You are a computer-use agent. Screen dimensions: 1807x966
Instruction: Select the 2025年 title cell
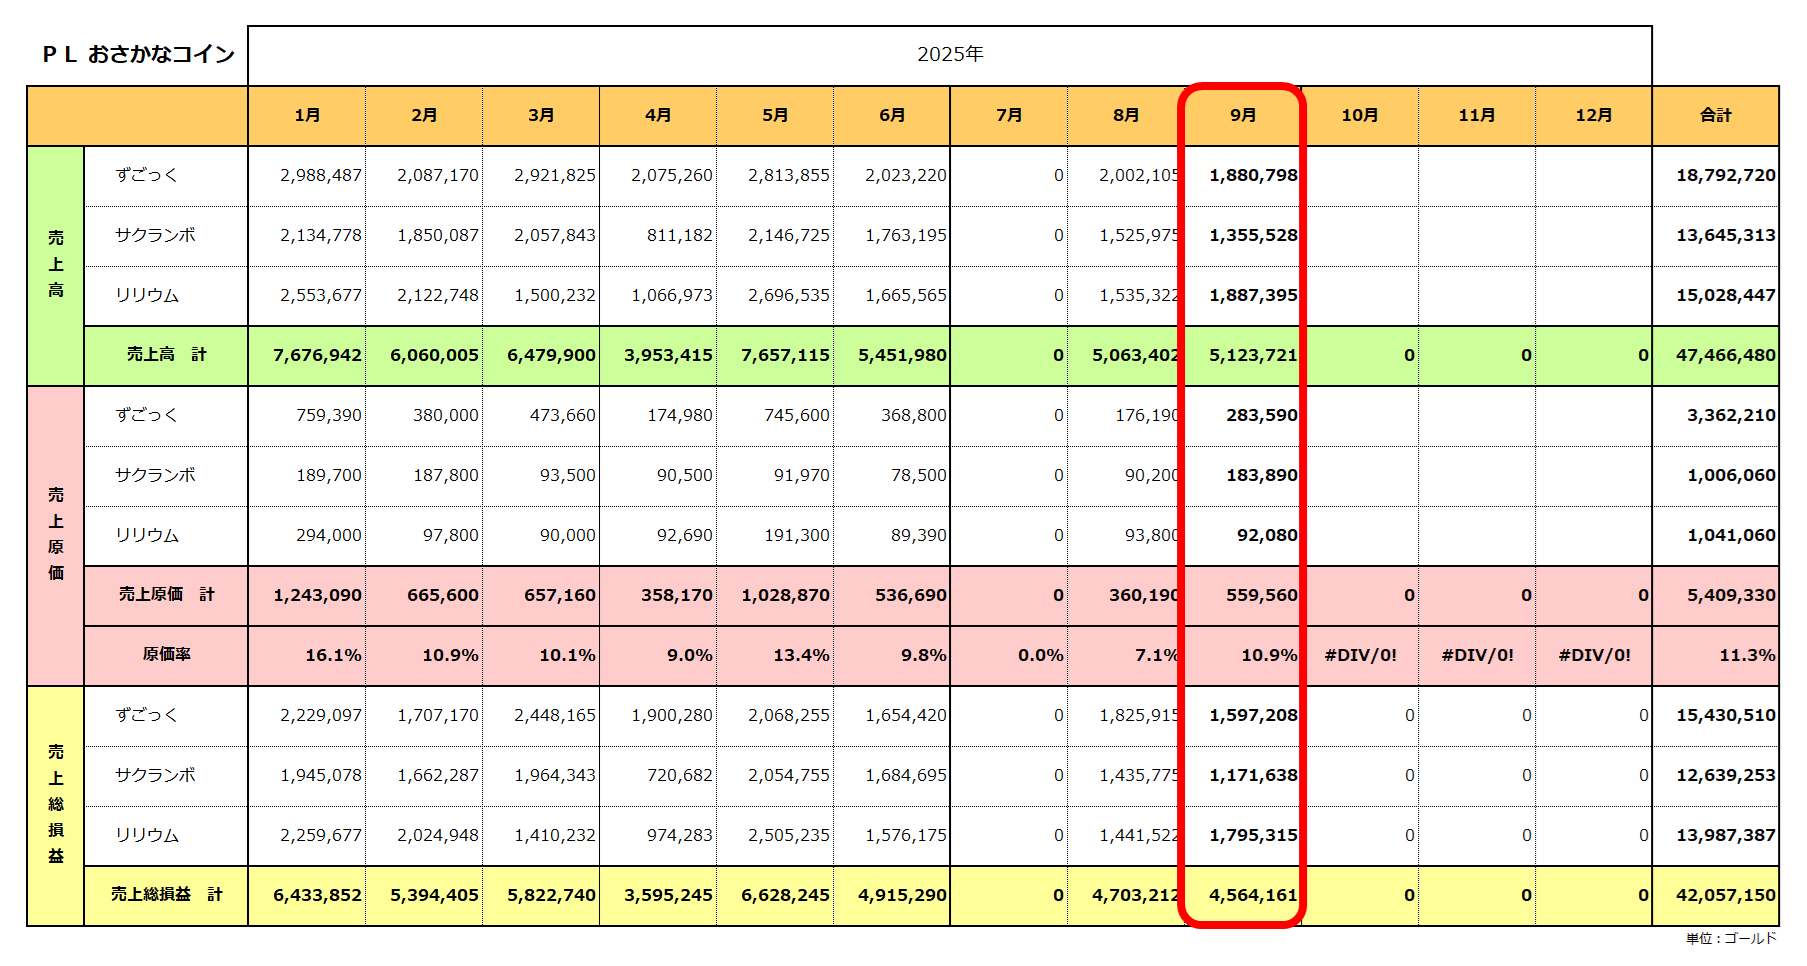tap(949, 55)
